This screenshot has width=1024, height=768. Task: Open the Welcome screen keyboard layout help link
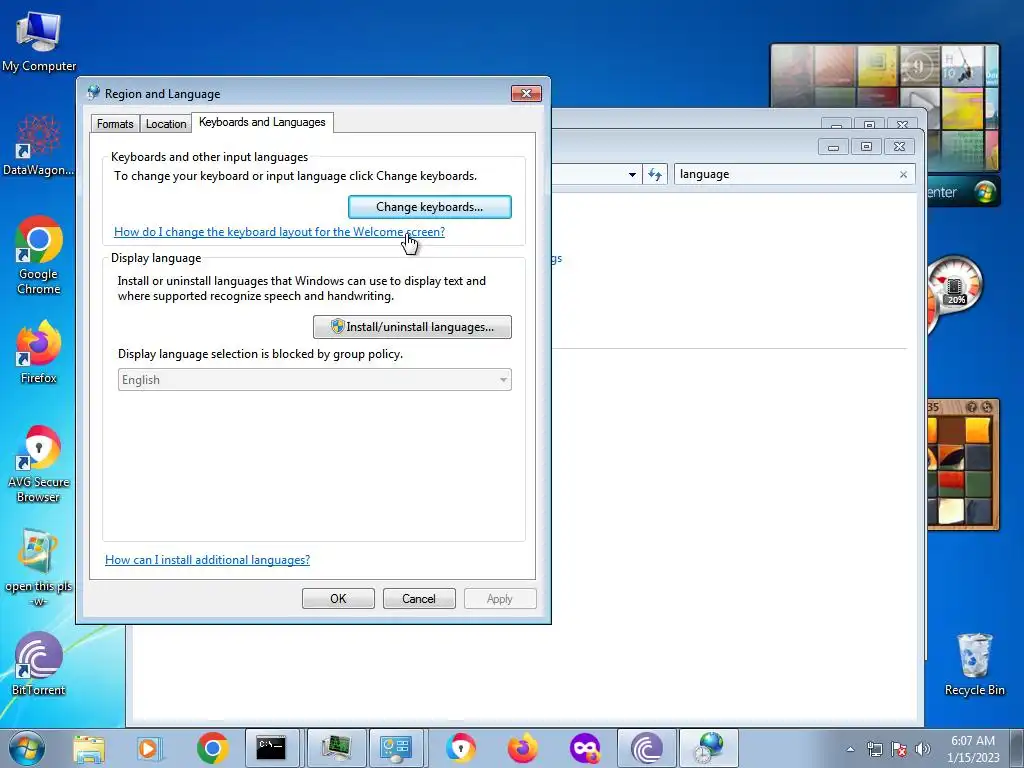280,232
